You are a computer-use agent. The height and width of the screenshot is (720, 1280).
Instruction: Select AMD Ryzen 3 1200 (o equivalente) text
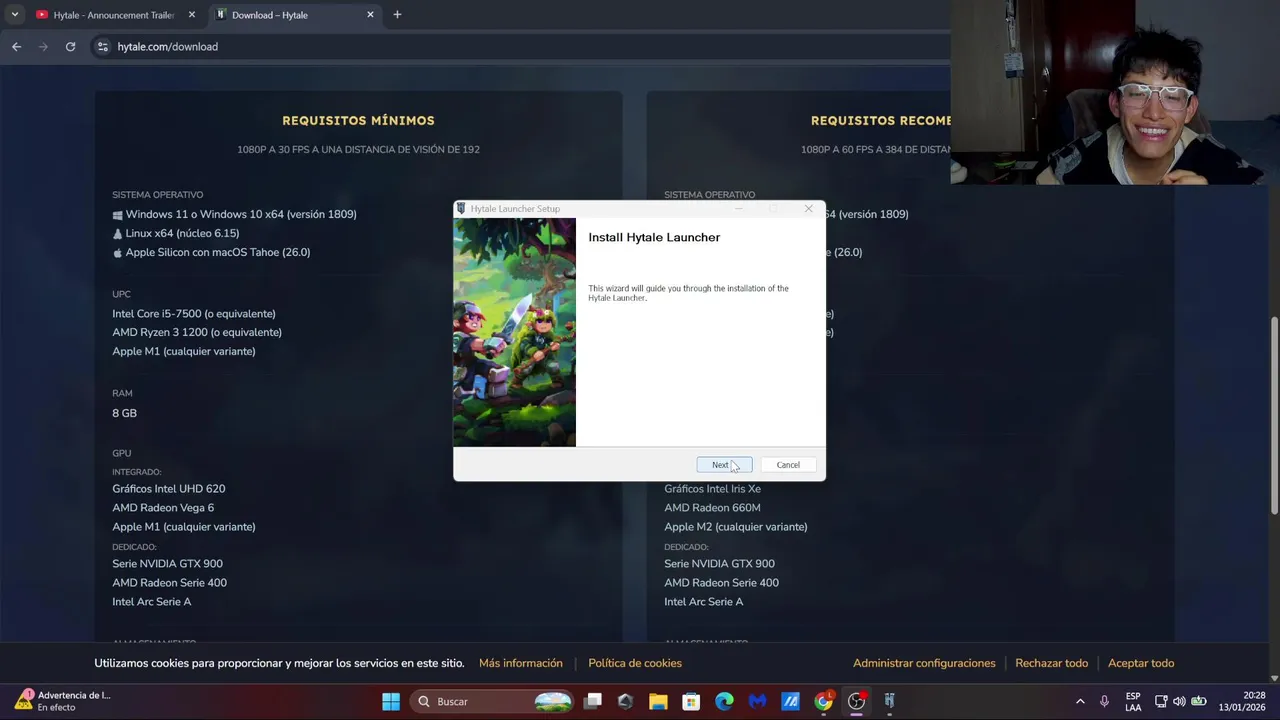pos(197,332)
